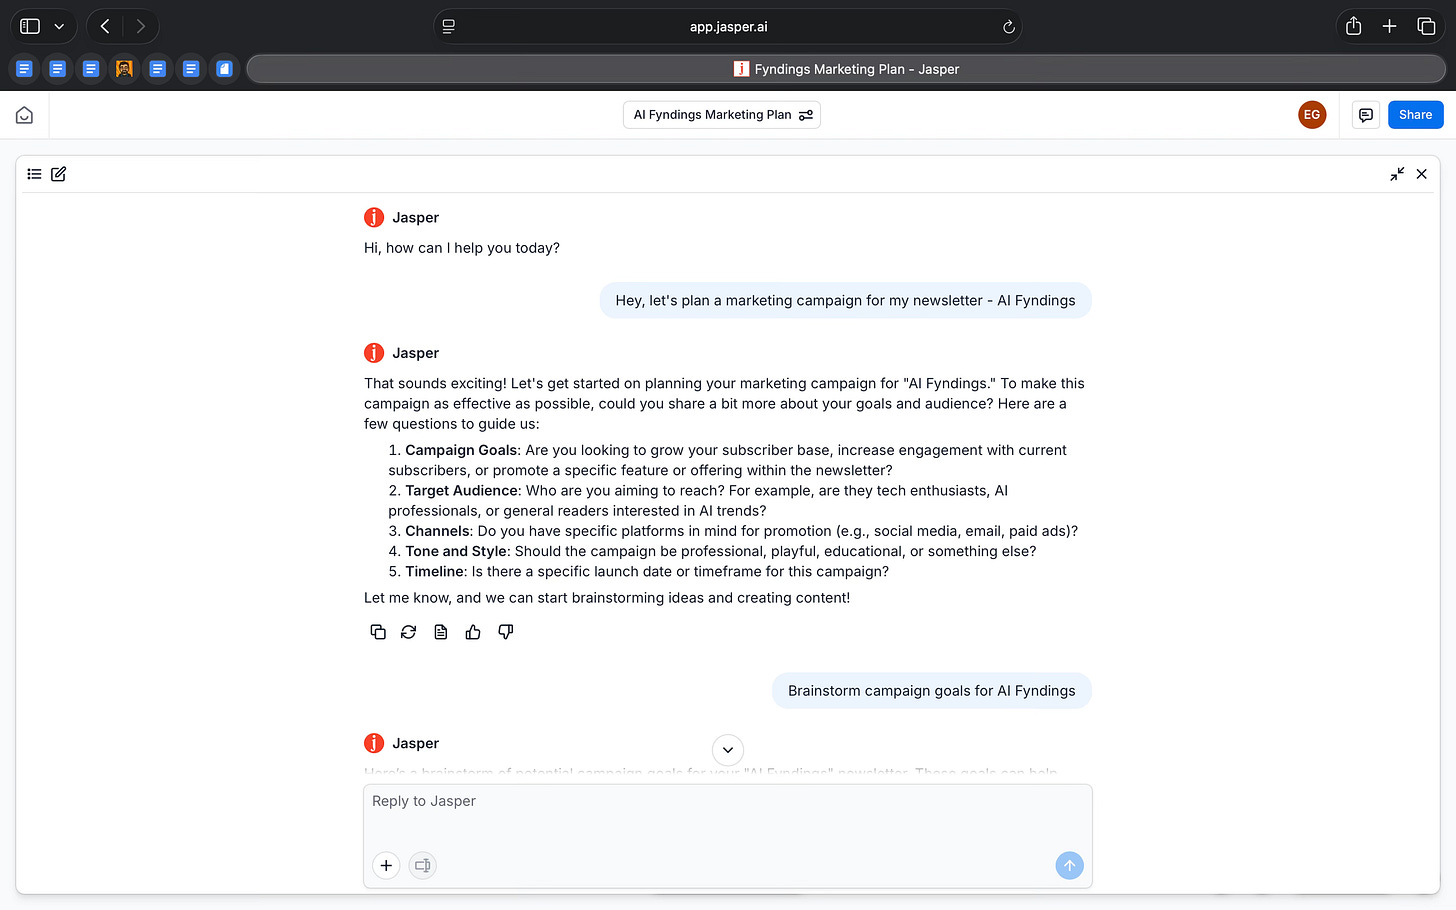Click the AI Fyndings Marketing Plan title
This screenshot has width=1456, height=910.
(x=712, y=115)
